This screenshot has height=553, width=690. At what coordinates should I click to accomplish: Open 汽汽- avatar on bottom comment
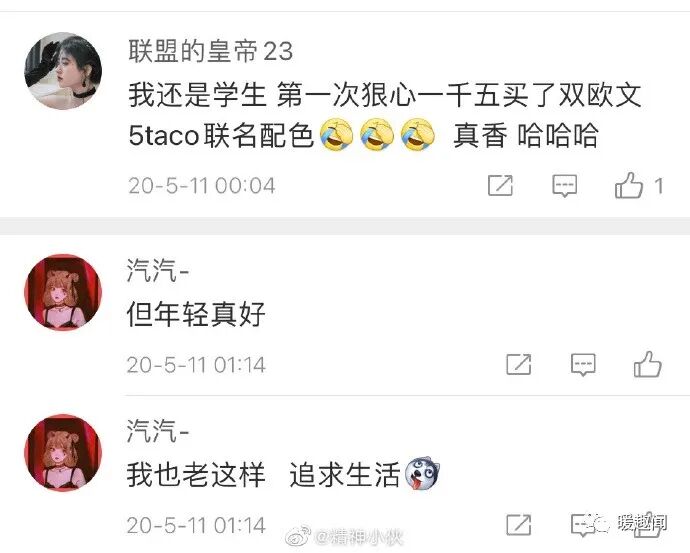pyautogui.click(x=63, y=453)
